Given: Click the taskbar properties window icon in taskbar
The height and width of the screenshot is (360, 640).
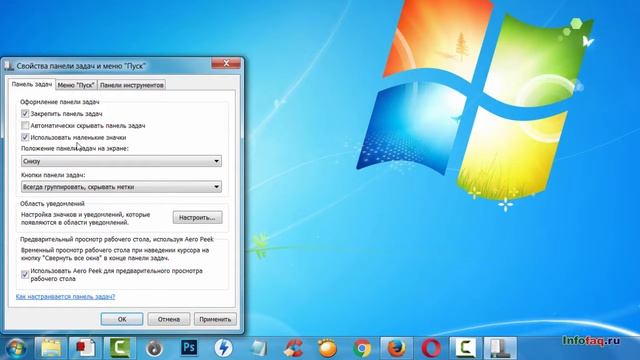Looking at the screenshot, I should point(500,349).
